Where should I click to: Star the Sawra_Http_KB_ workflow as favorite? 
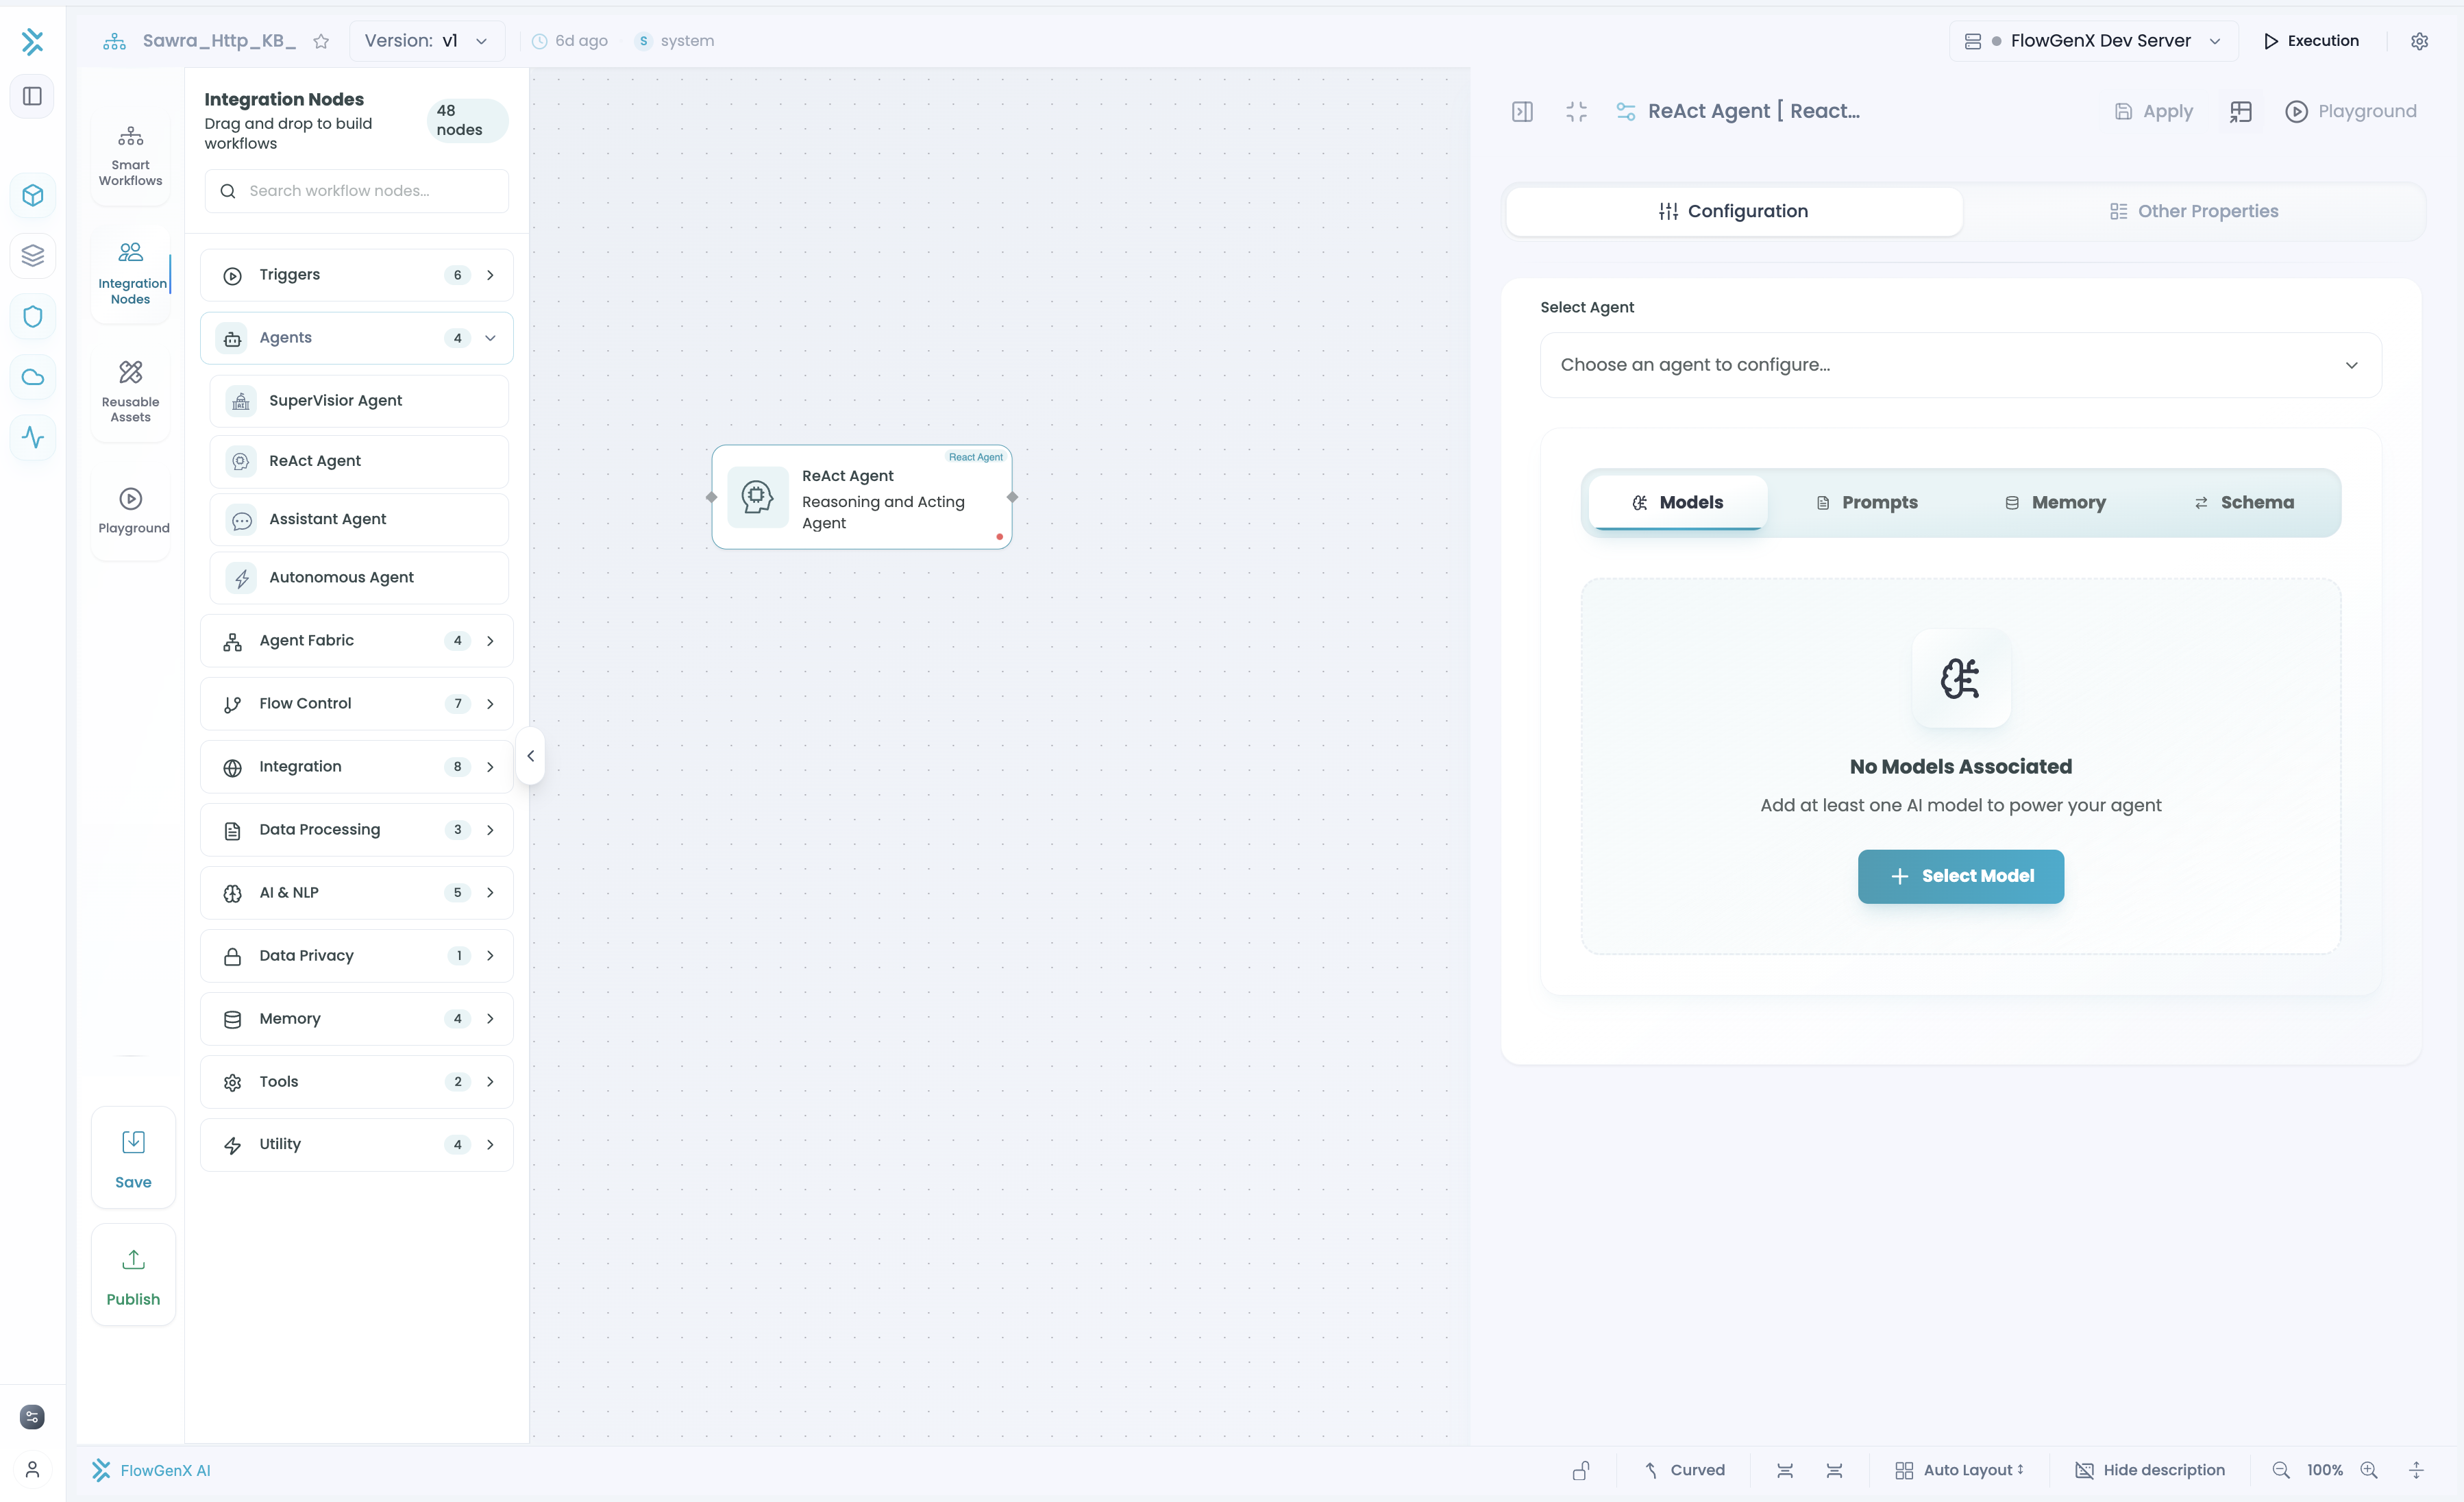point(321,41)
